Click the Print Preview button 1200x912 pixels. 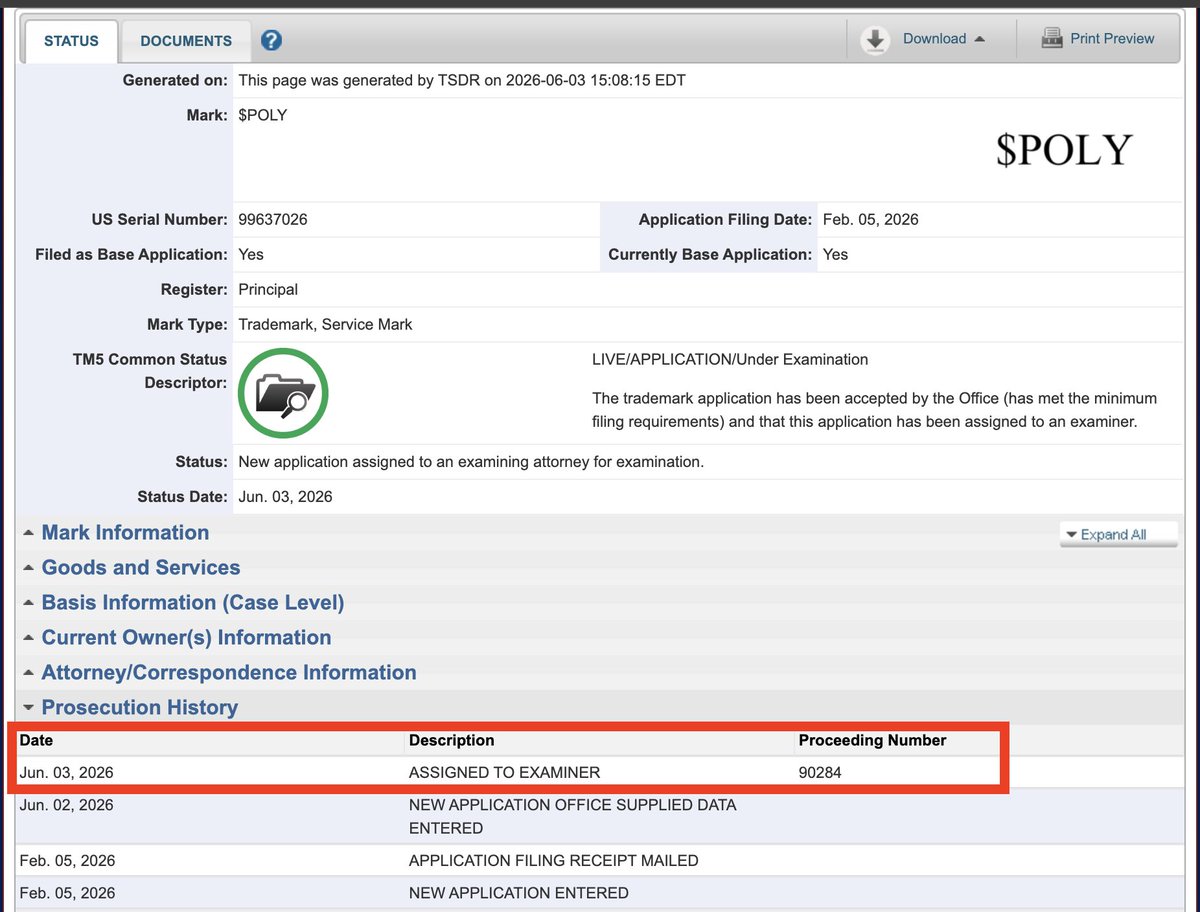click(1097, 39)
